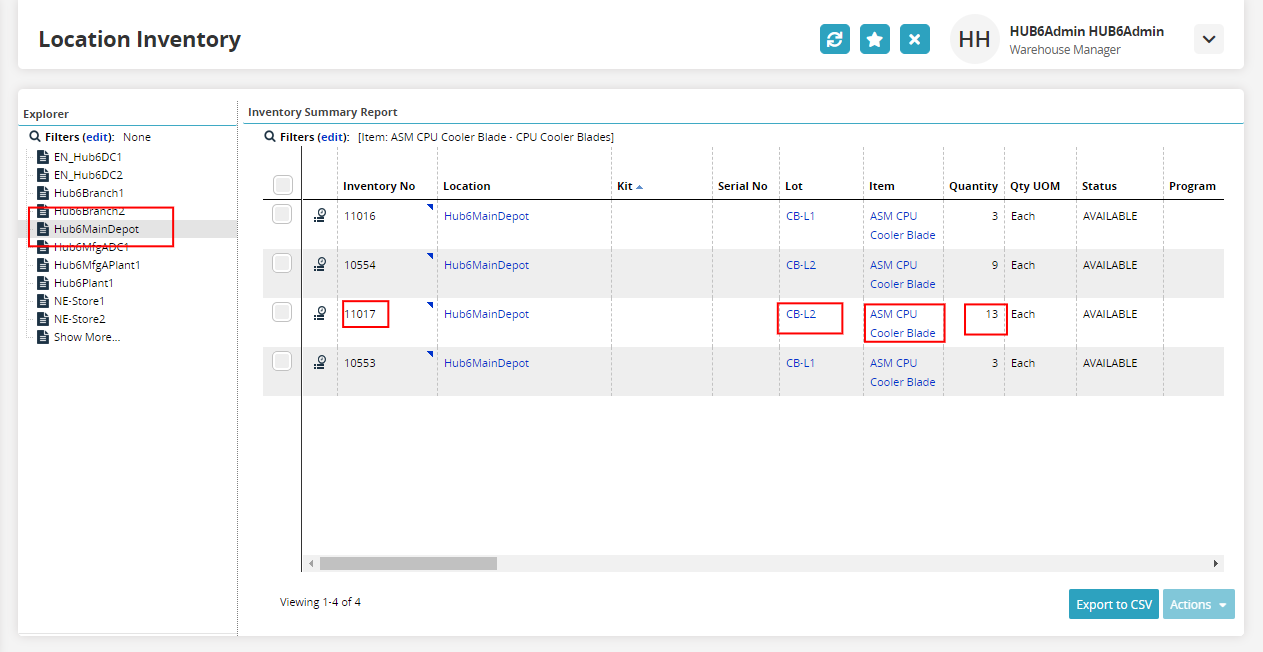
Task: Click the Lot column header
Action: [x=794, y=186]
